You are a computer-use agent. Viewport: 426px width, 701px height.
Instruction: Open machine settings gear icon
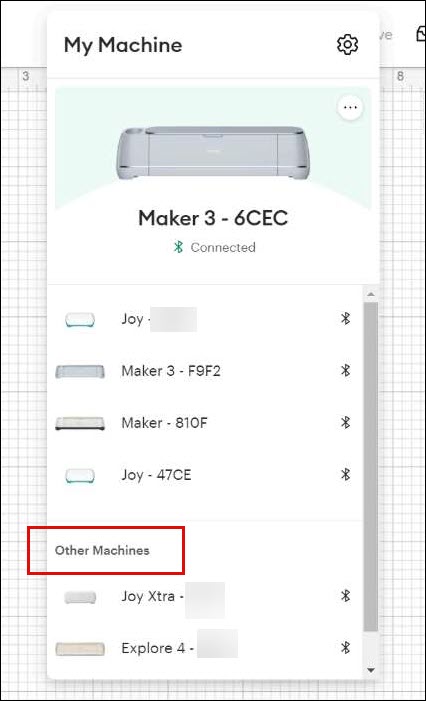click(x=347, y=44)
